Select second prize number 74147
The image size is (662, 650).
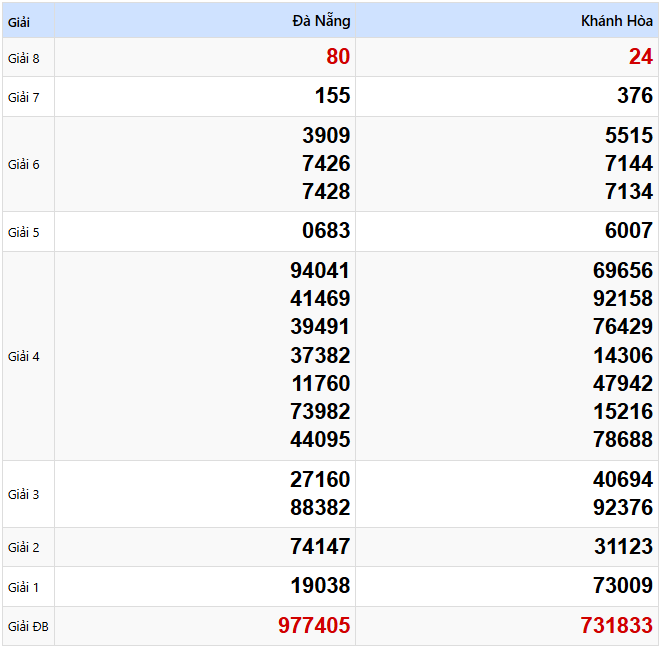pos(320,547)
